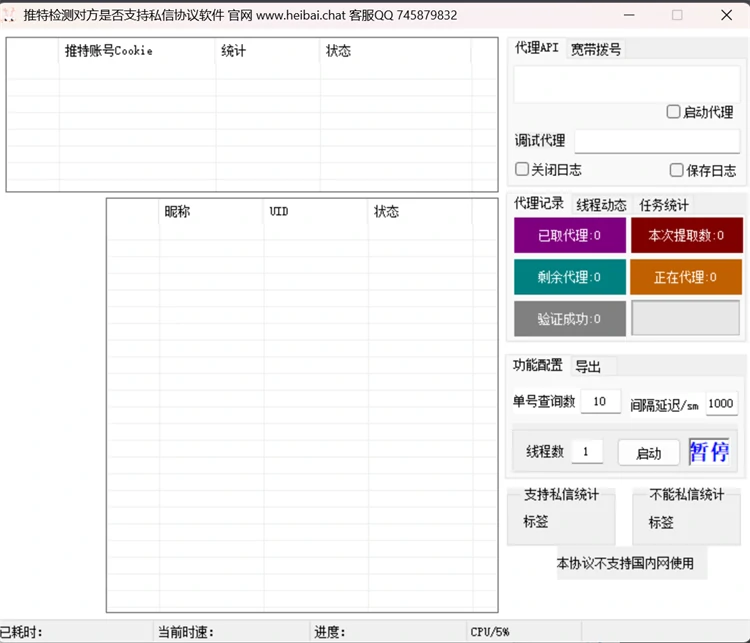The height and width of the screenshot is (643, 750).
Task: Click the UID column header
Action: coord(316,211)
